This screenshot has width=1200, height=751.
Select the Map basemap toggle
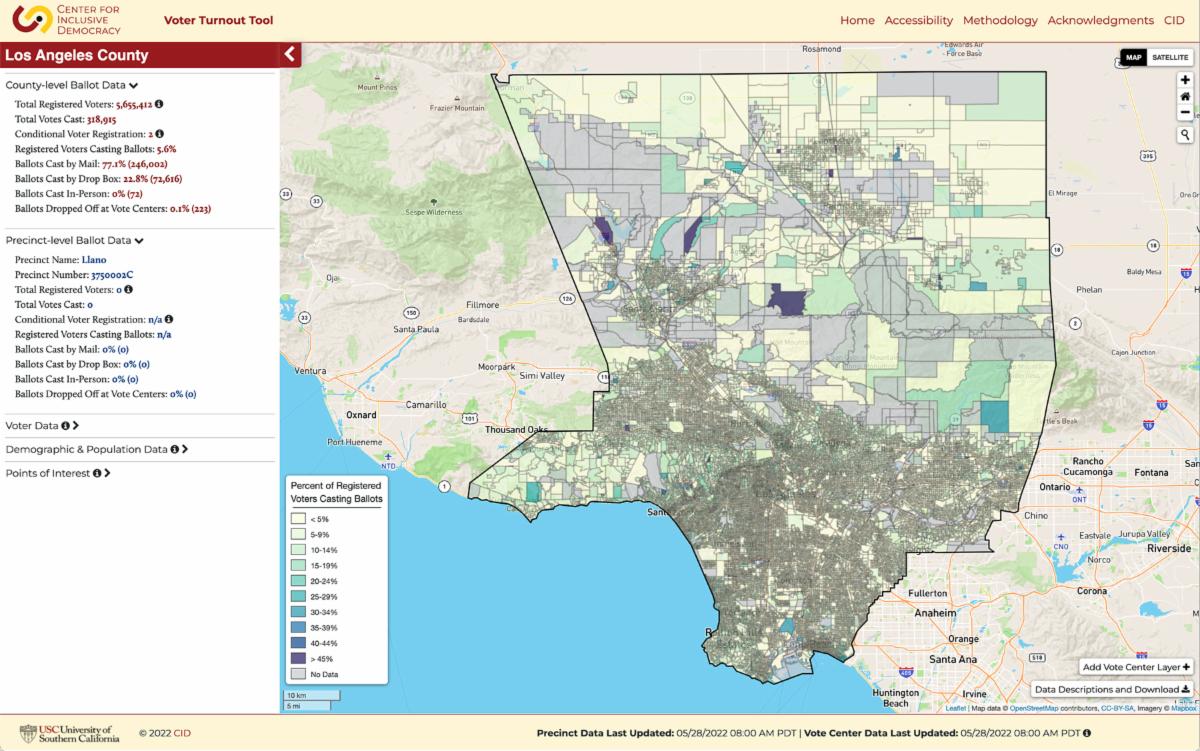[1134, 58]
